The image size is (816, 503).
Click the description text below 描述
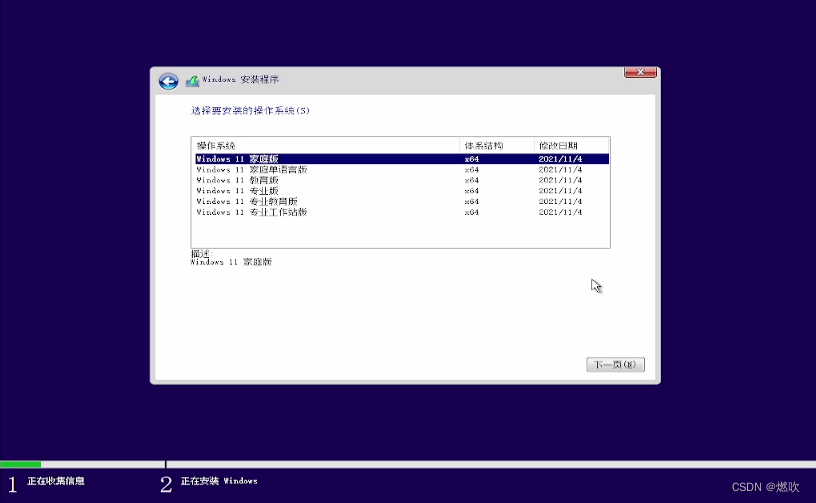pyautogui.click(x=231, y=262)
